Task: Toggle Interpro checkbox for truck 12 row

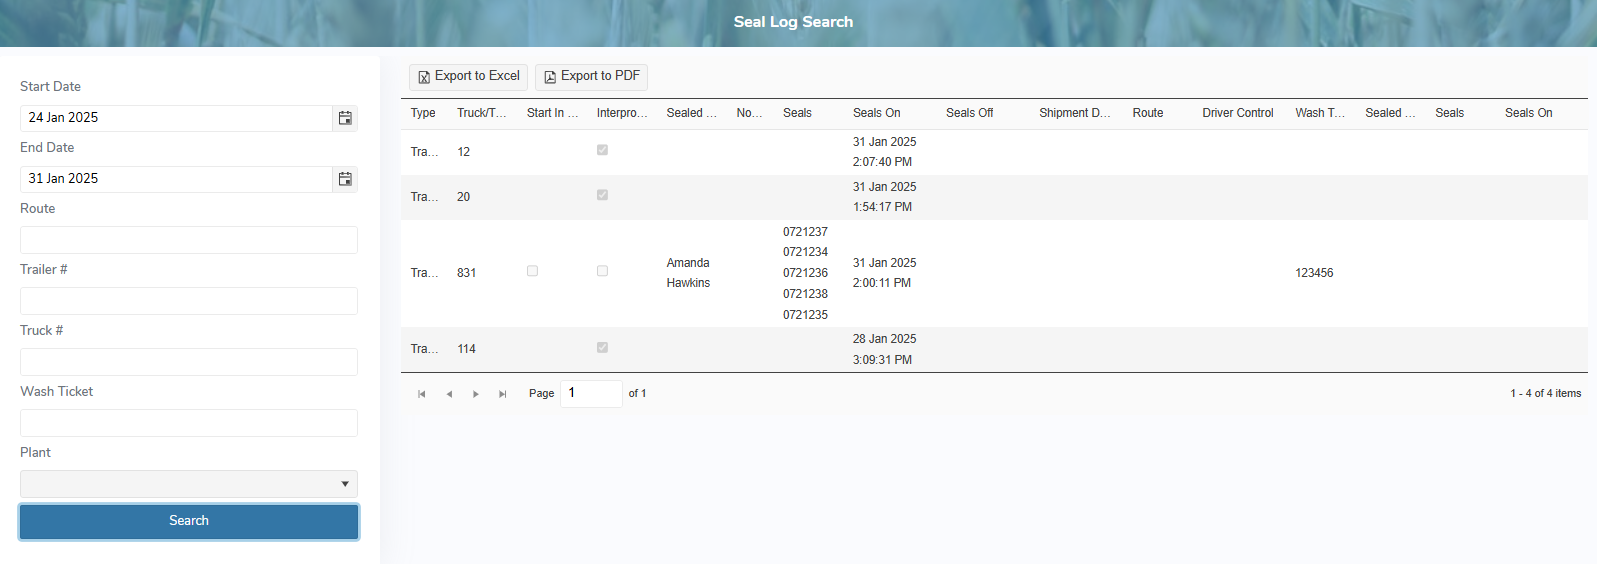Action: pyautogui.click(x=602, y=150)
